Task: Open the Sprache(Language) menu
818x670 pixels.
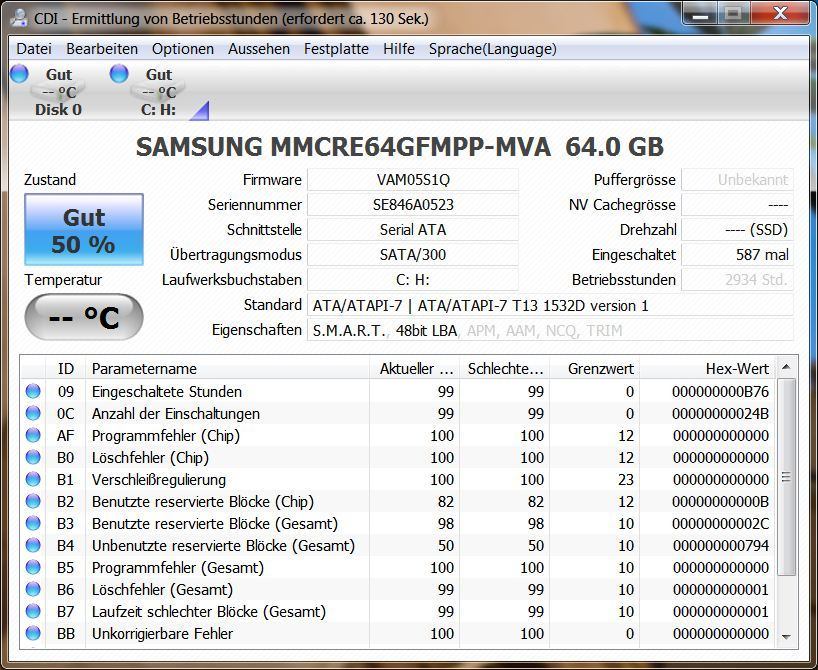Action: [492, 49]
